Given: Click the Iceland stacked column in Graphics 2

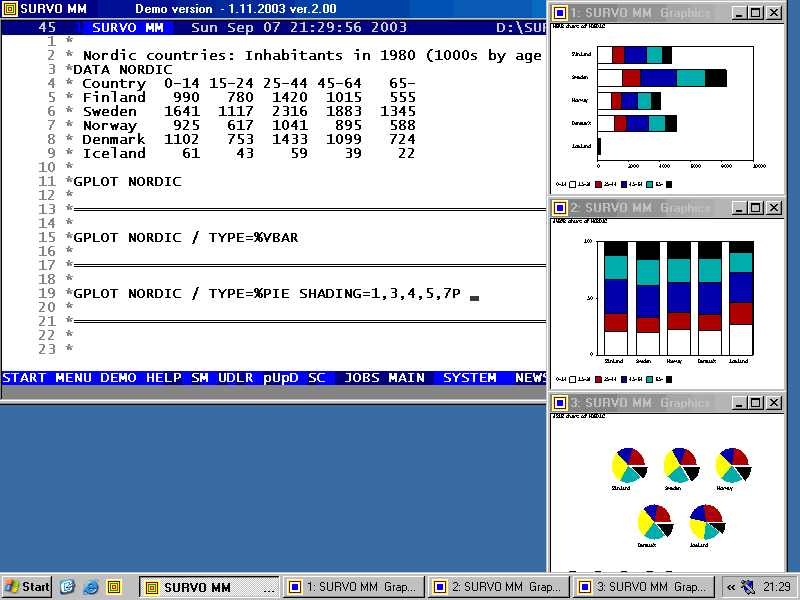Looking at the screenshot, I should coord(741,298).
